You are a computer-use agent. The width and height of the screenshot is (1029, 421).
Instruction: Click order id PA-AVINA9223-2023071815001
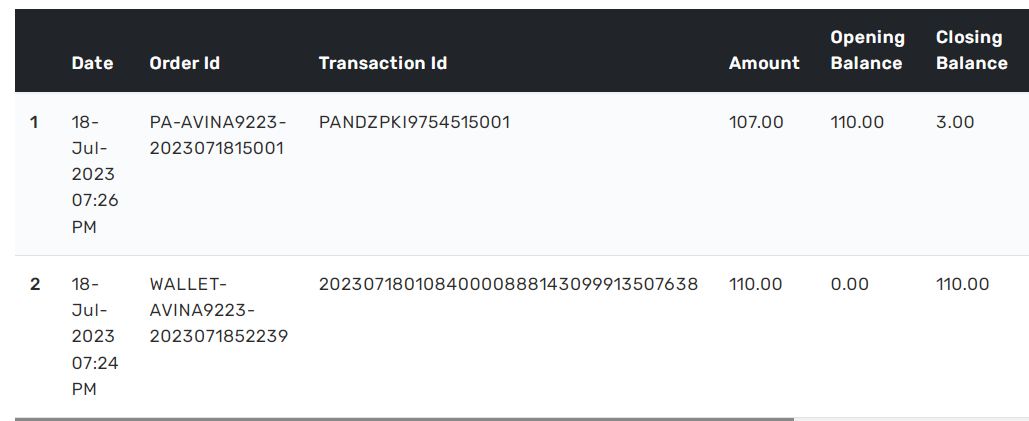tap(217, 135)
